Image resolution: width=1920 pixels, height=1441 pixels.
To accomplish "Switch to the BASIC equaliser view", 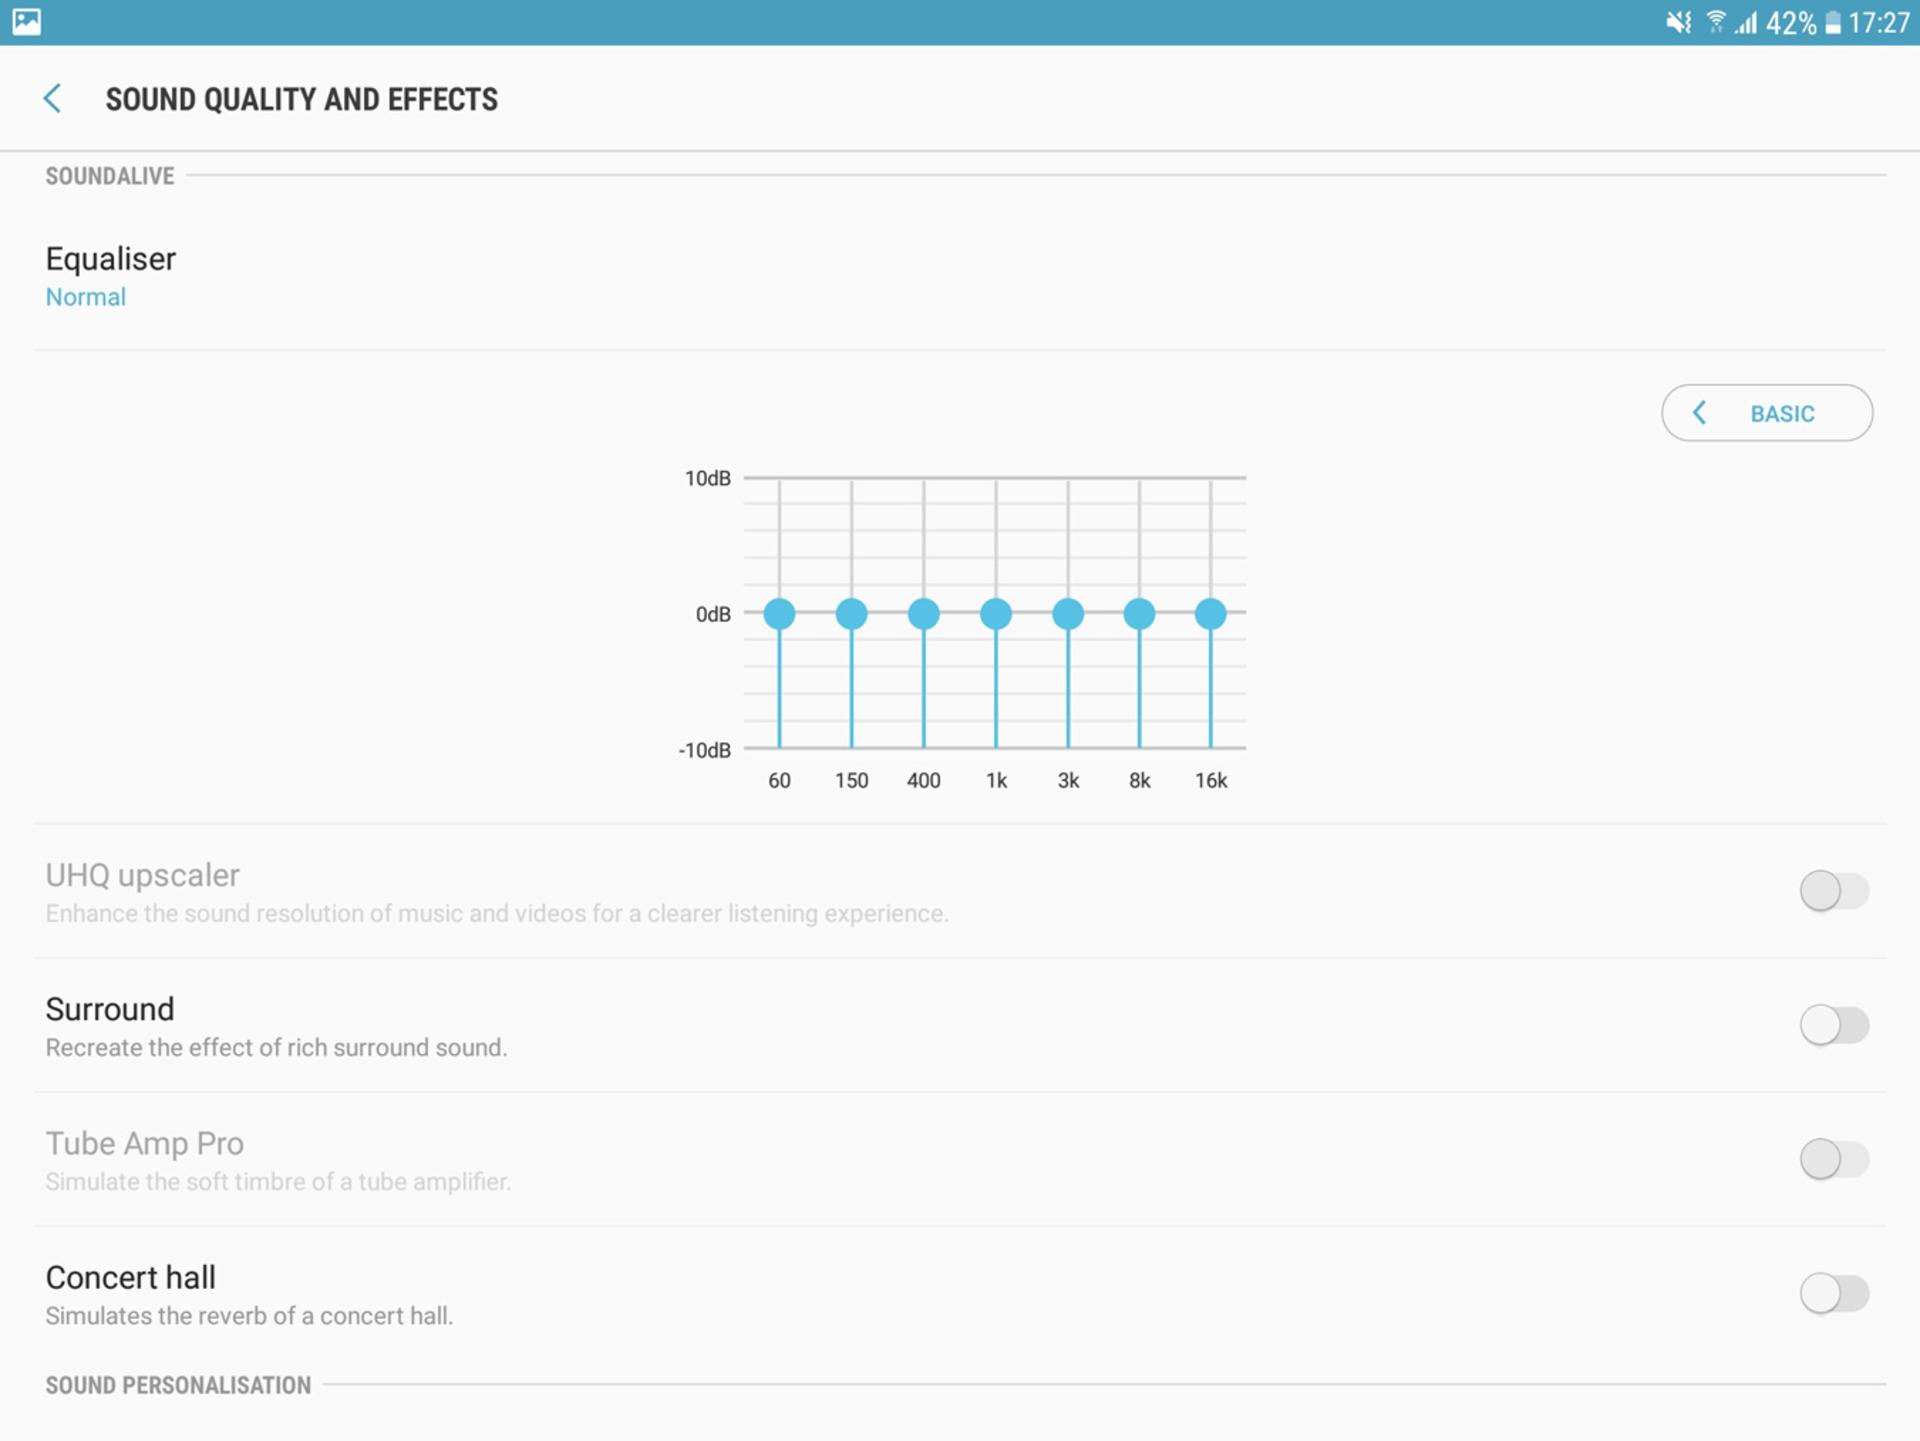I will point(1767,413).
